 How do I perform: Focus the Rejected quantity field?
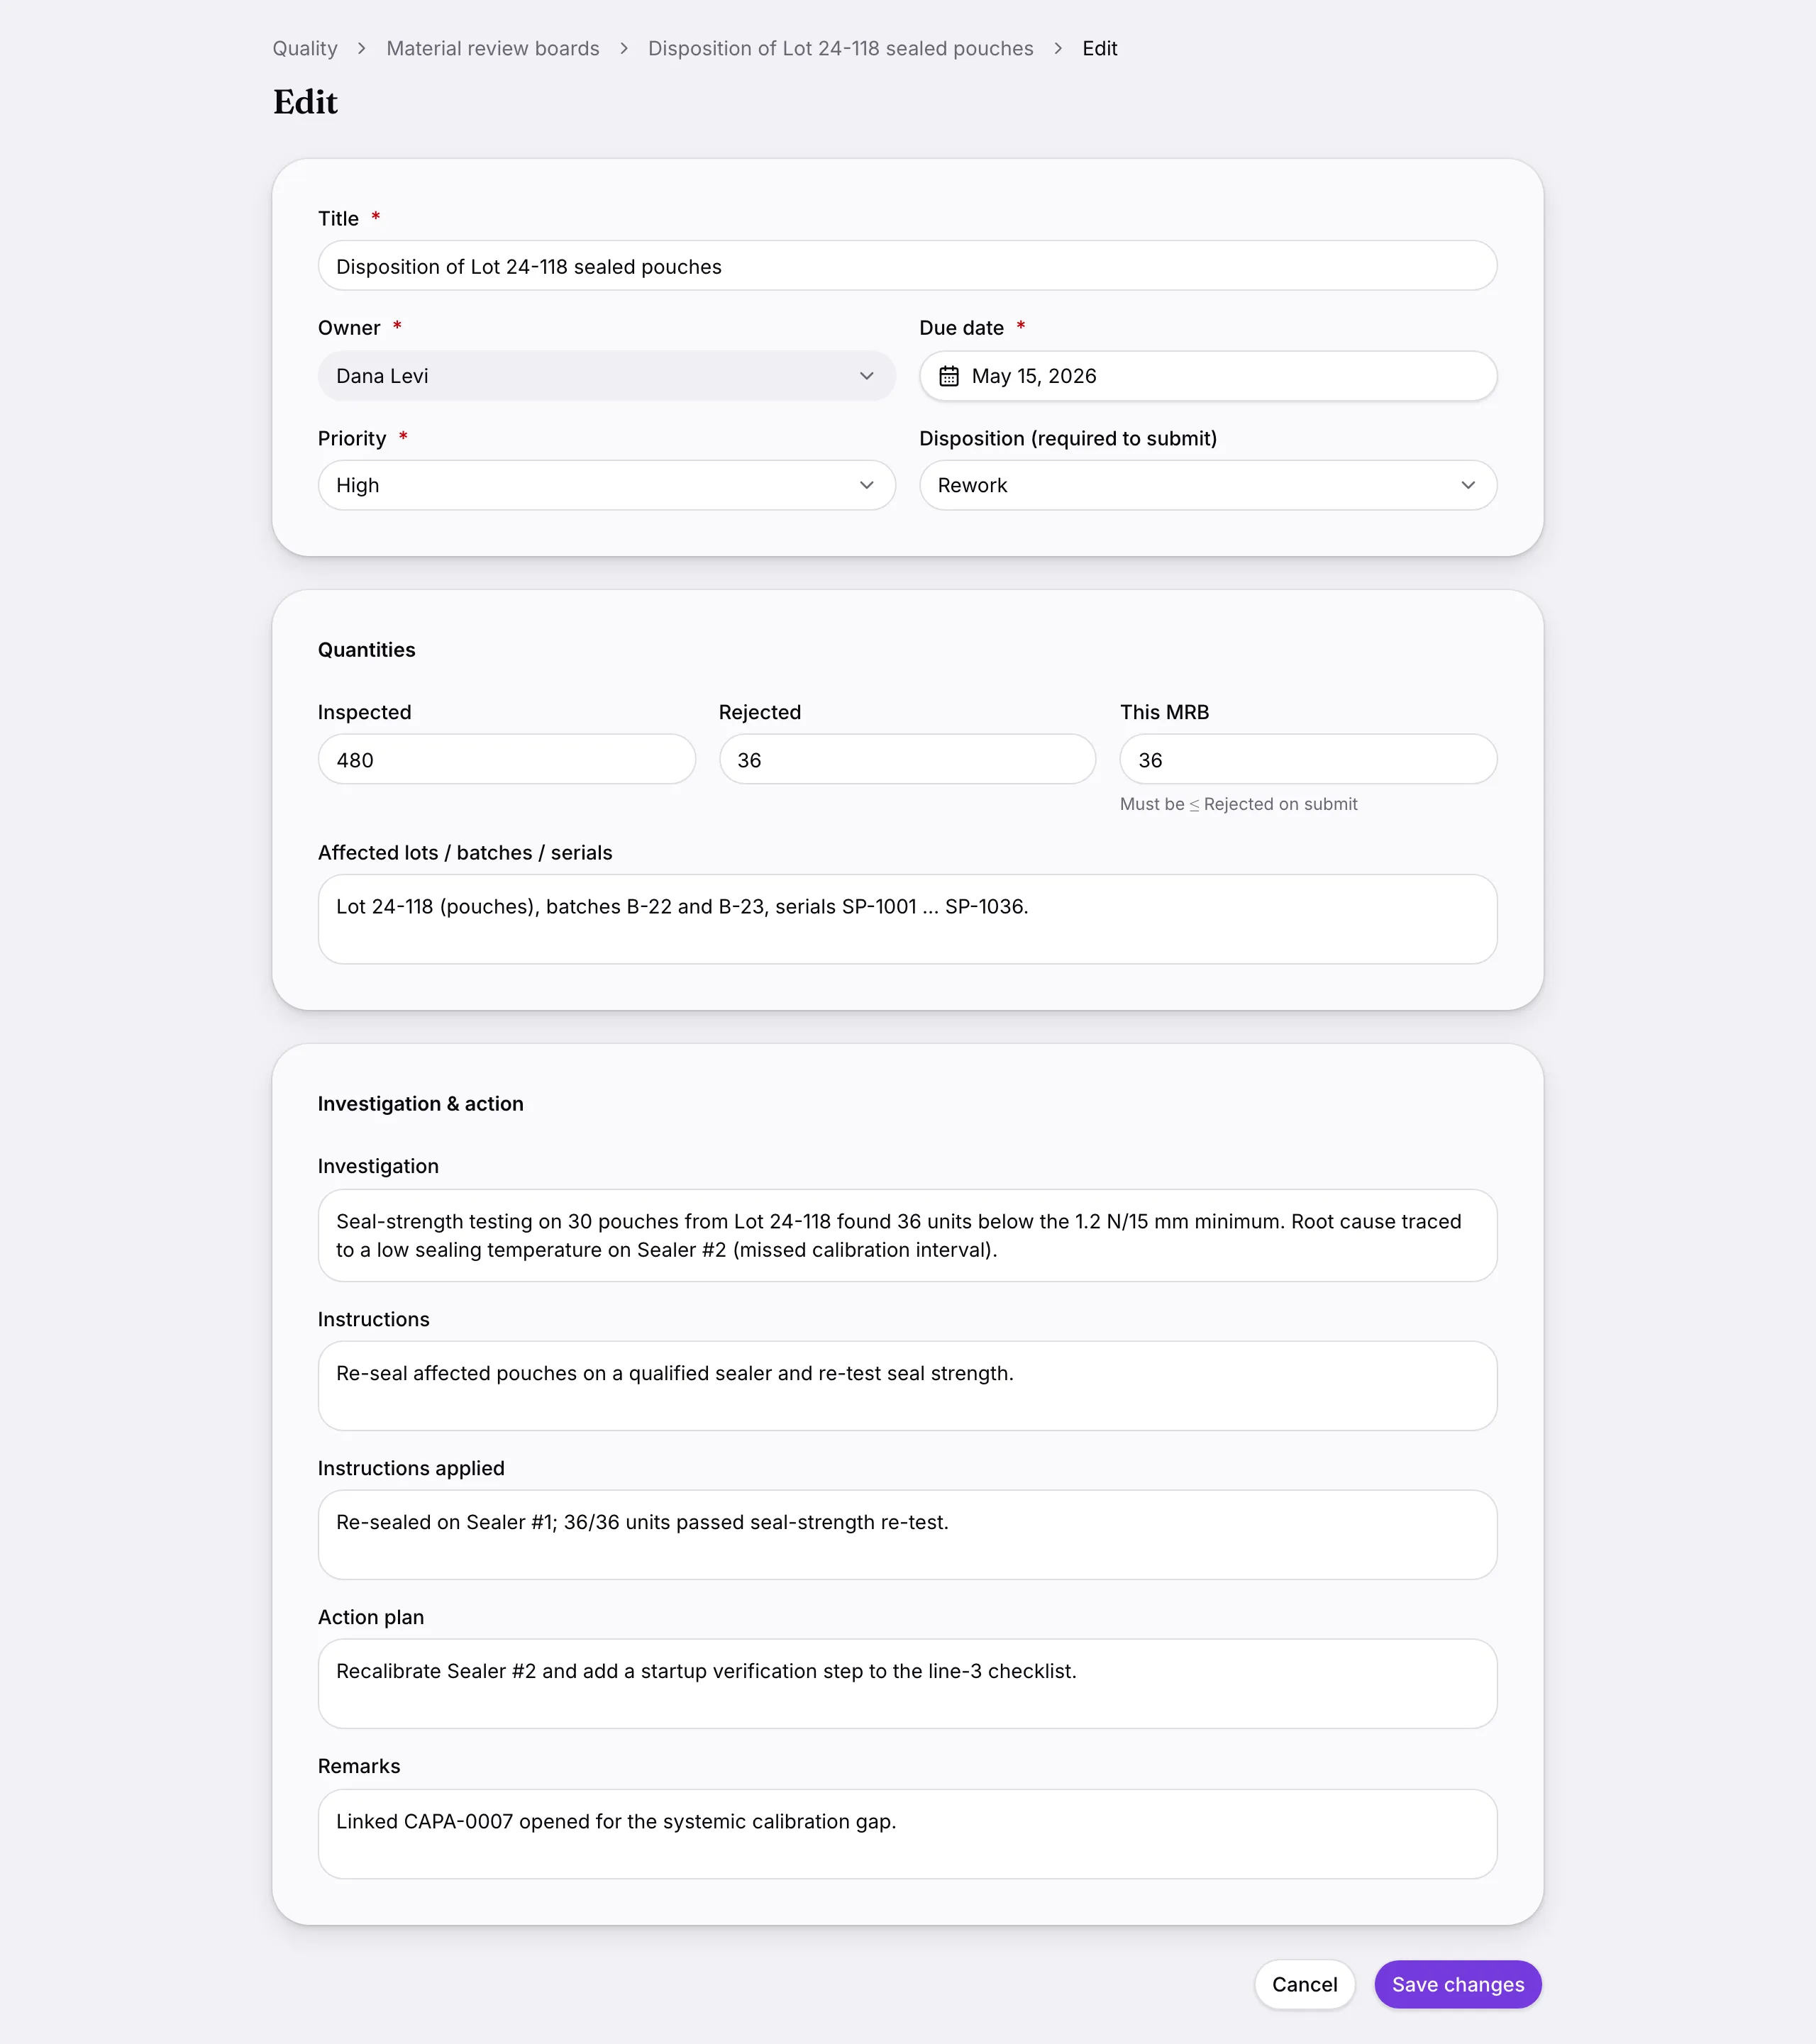[x=907, y=759]
